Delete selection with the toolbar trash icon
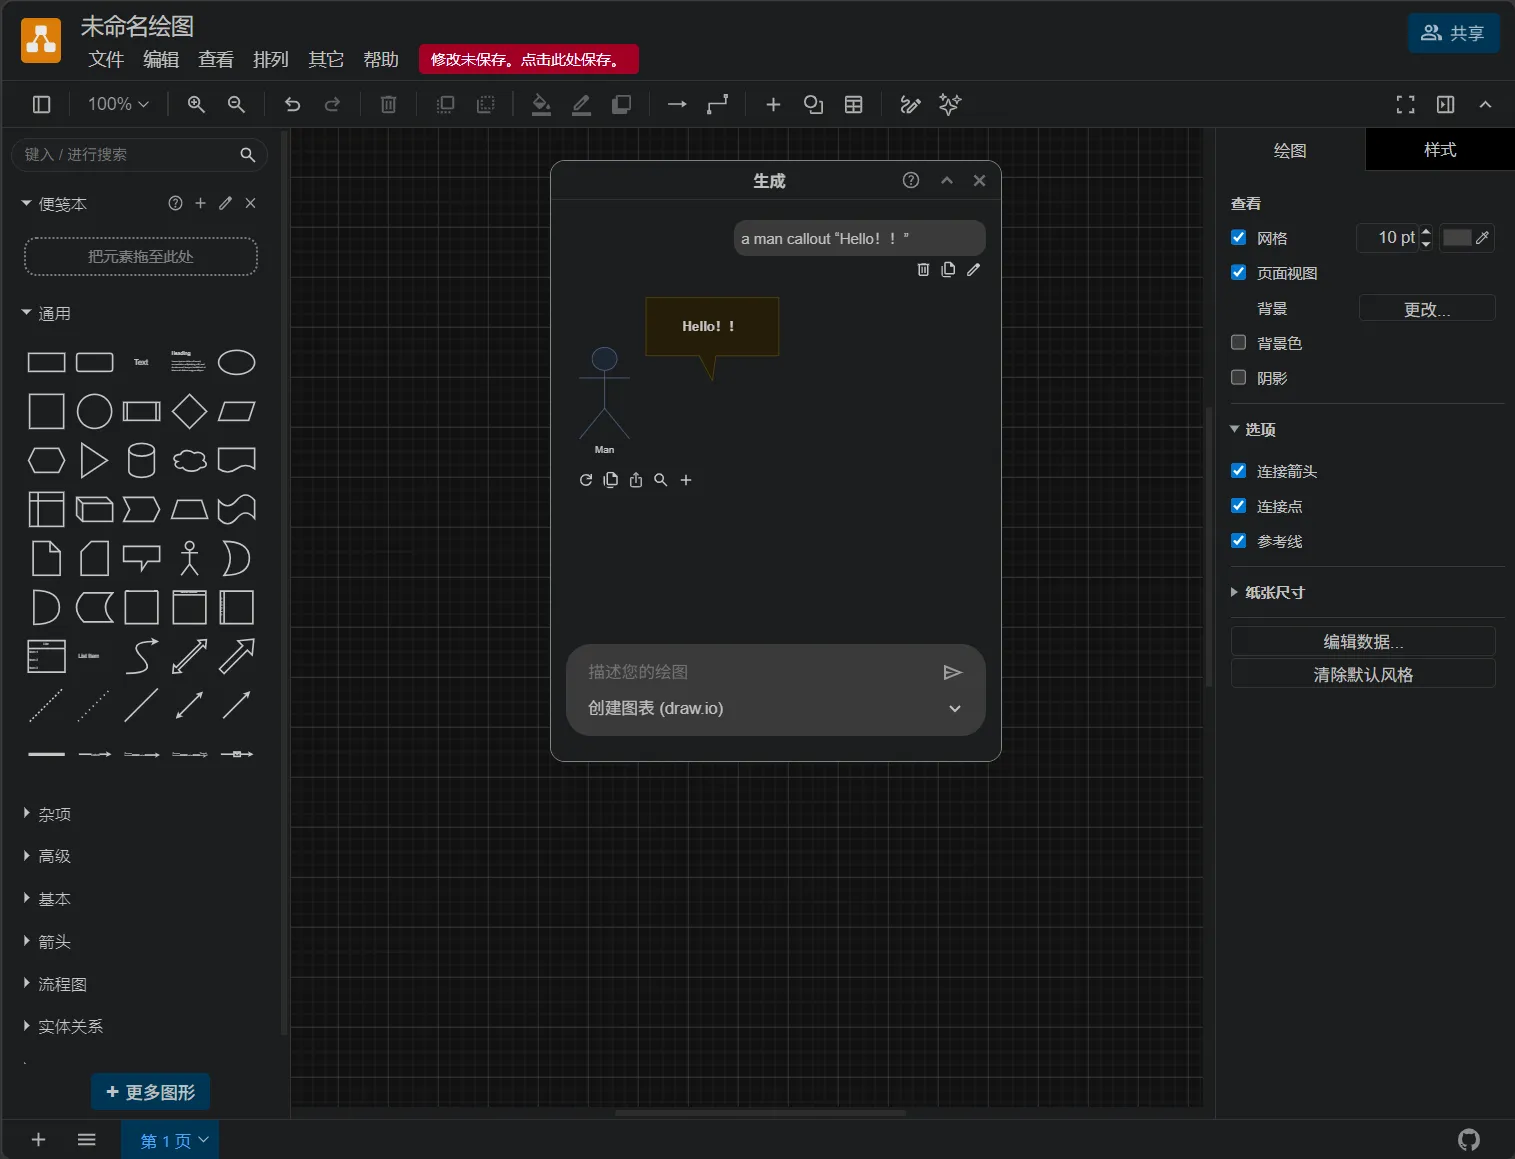This screenshot has width=1515, height=1159. click(x=389, y=104)
